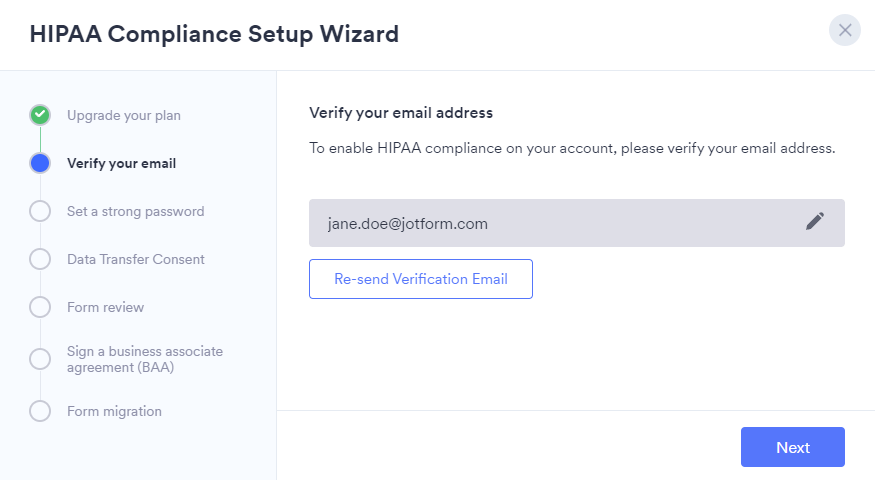Screen dimensions: 875x480
Task: Click the green checkmark step icon
Action: (x=40, y=115)
